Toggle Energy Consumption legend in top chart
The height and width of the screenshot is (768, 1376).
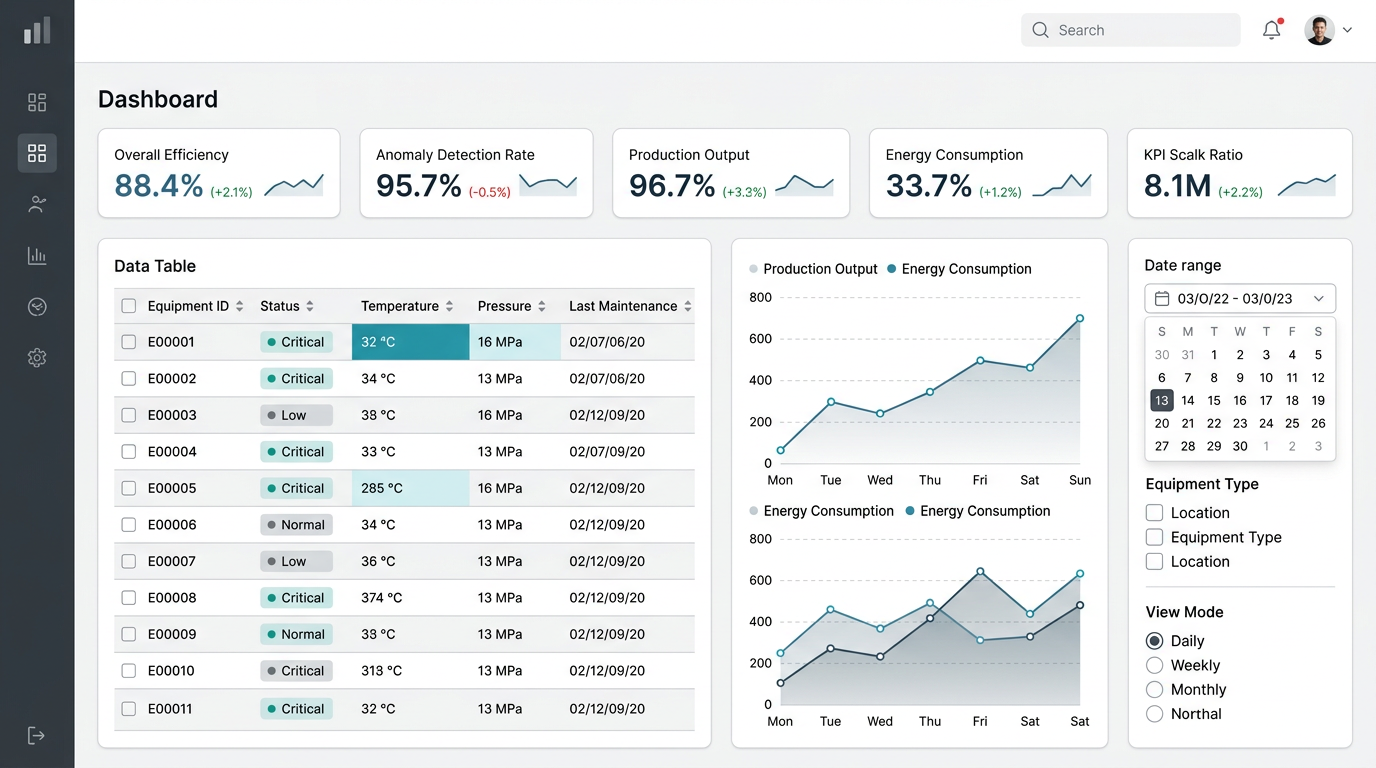tap(959, 269)
